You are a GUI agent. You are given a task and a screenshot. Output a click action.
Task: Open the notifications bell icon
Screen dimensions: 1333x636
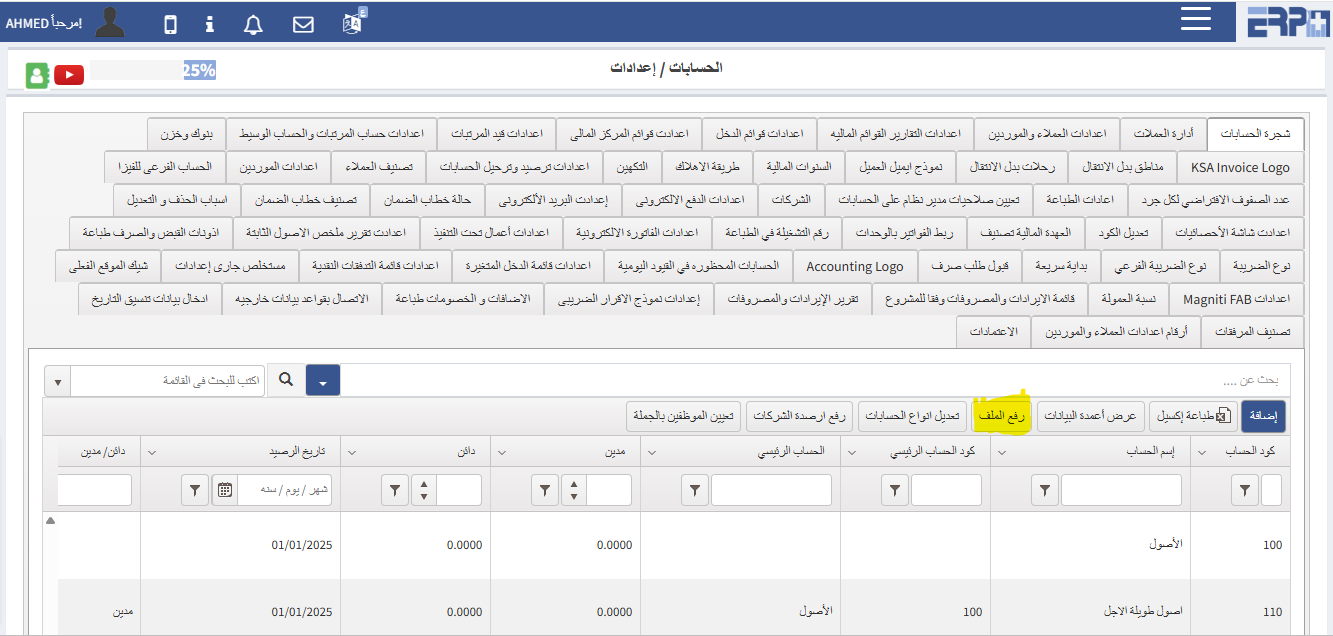coord(252,22)
